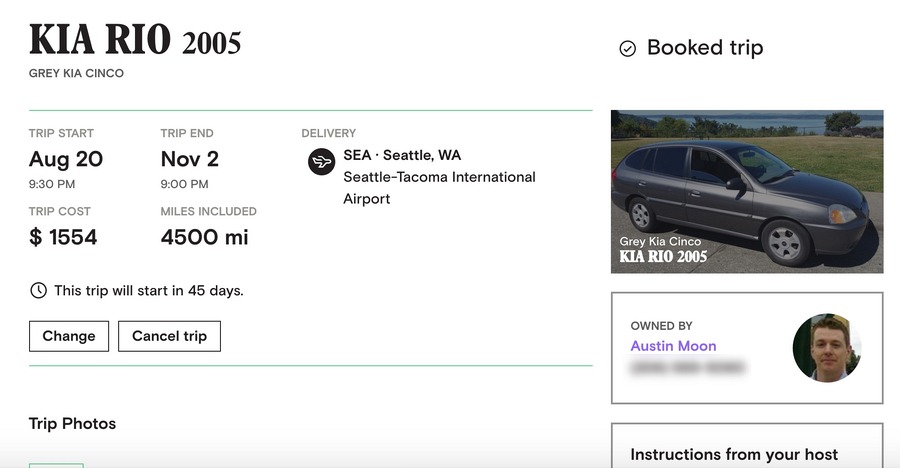This screenshot has width=900, height=468.
Task: Click the airplane delivery icon
Action: pos(321,162)
